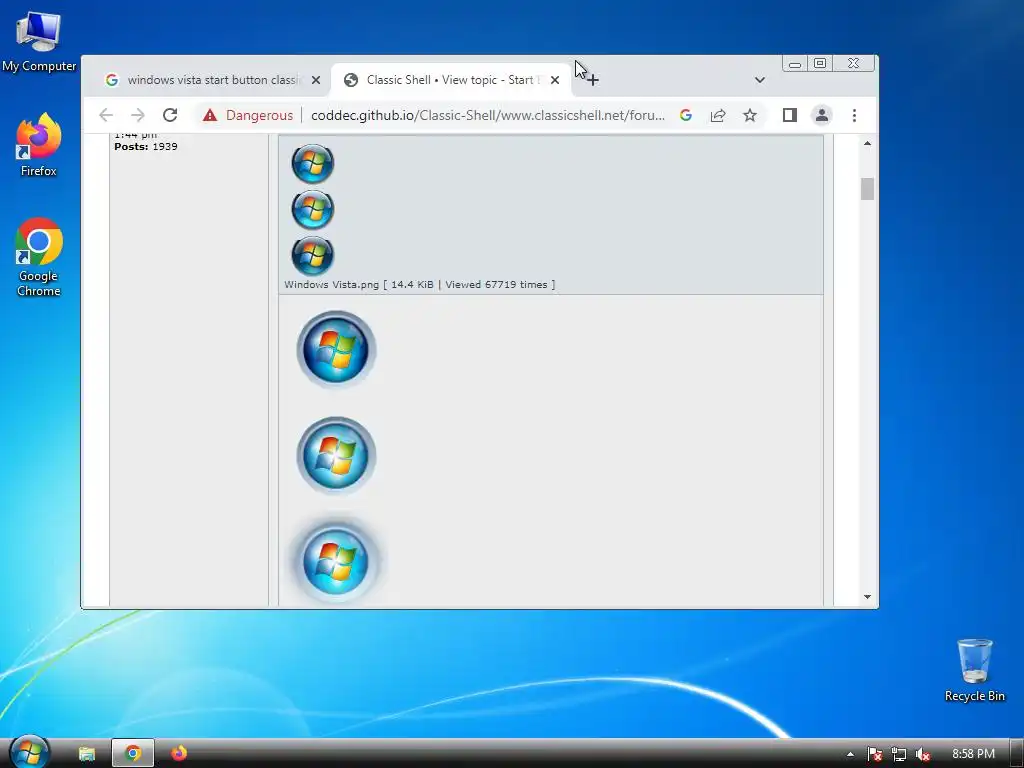Select the Recycle Bin desktop icon
The image size is (1024, 768).
974,670
